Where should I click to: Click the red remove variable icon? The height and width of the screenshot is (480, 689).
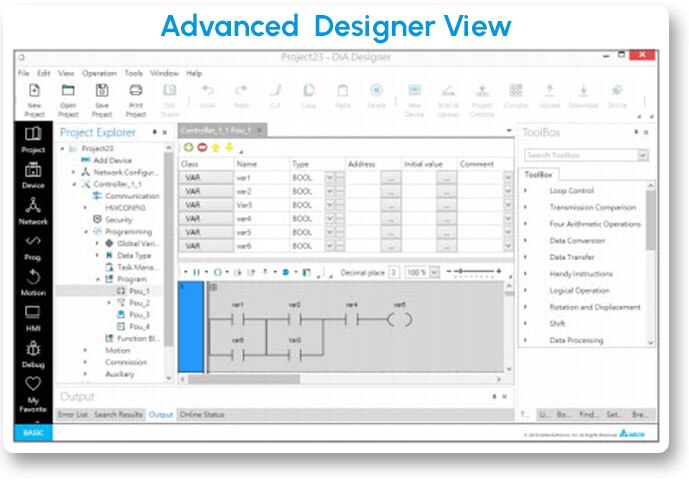tap(202, 148)
